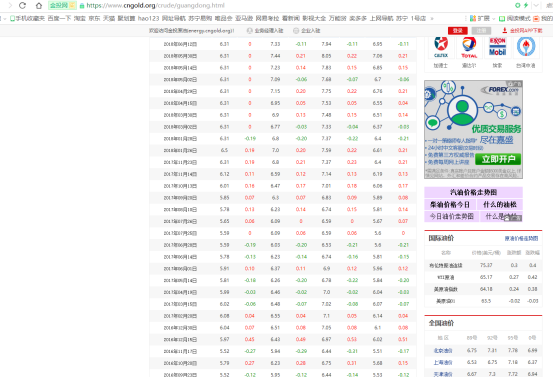Expand the bookmarks overflow chevron

click(x=432, y=18)
